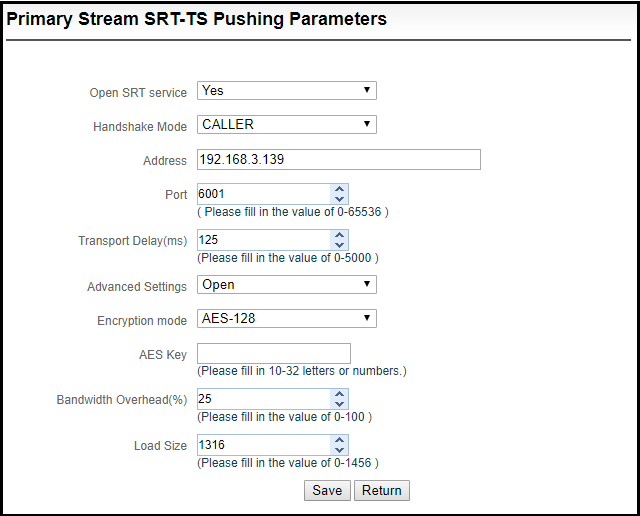Screen dimensions: 640x516
Task: Click the Return button
Action: point(382,490)
